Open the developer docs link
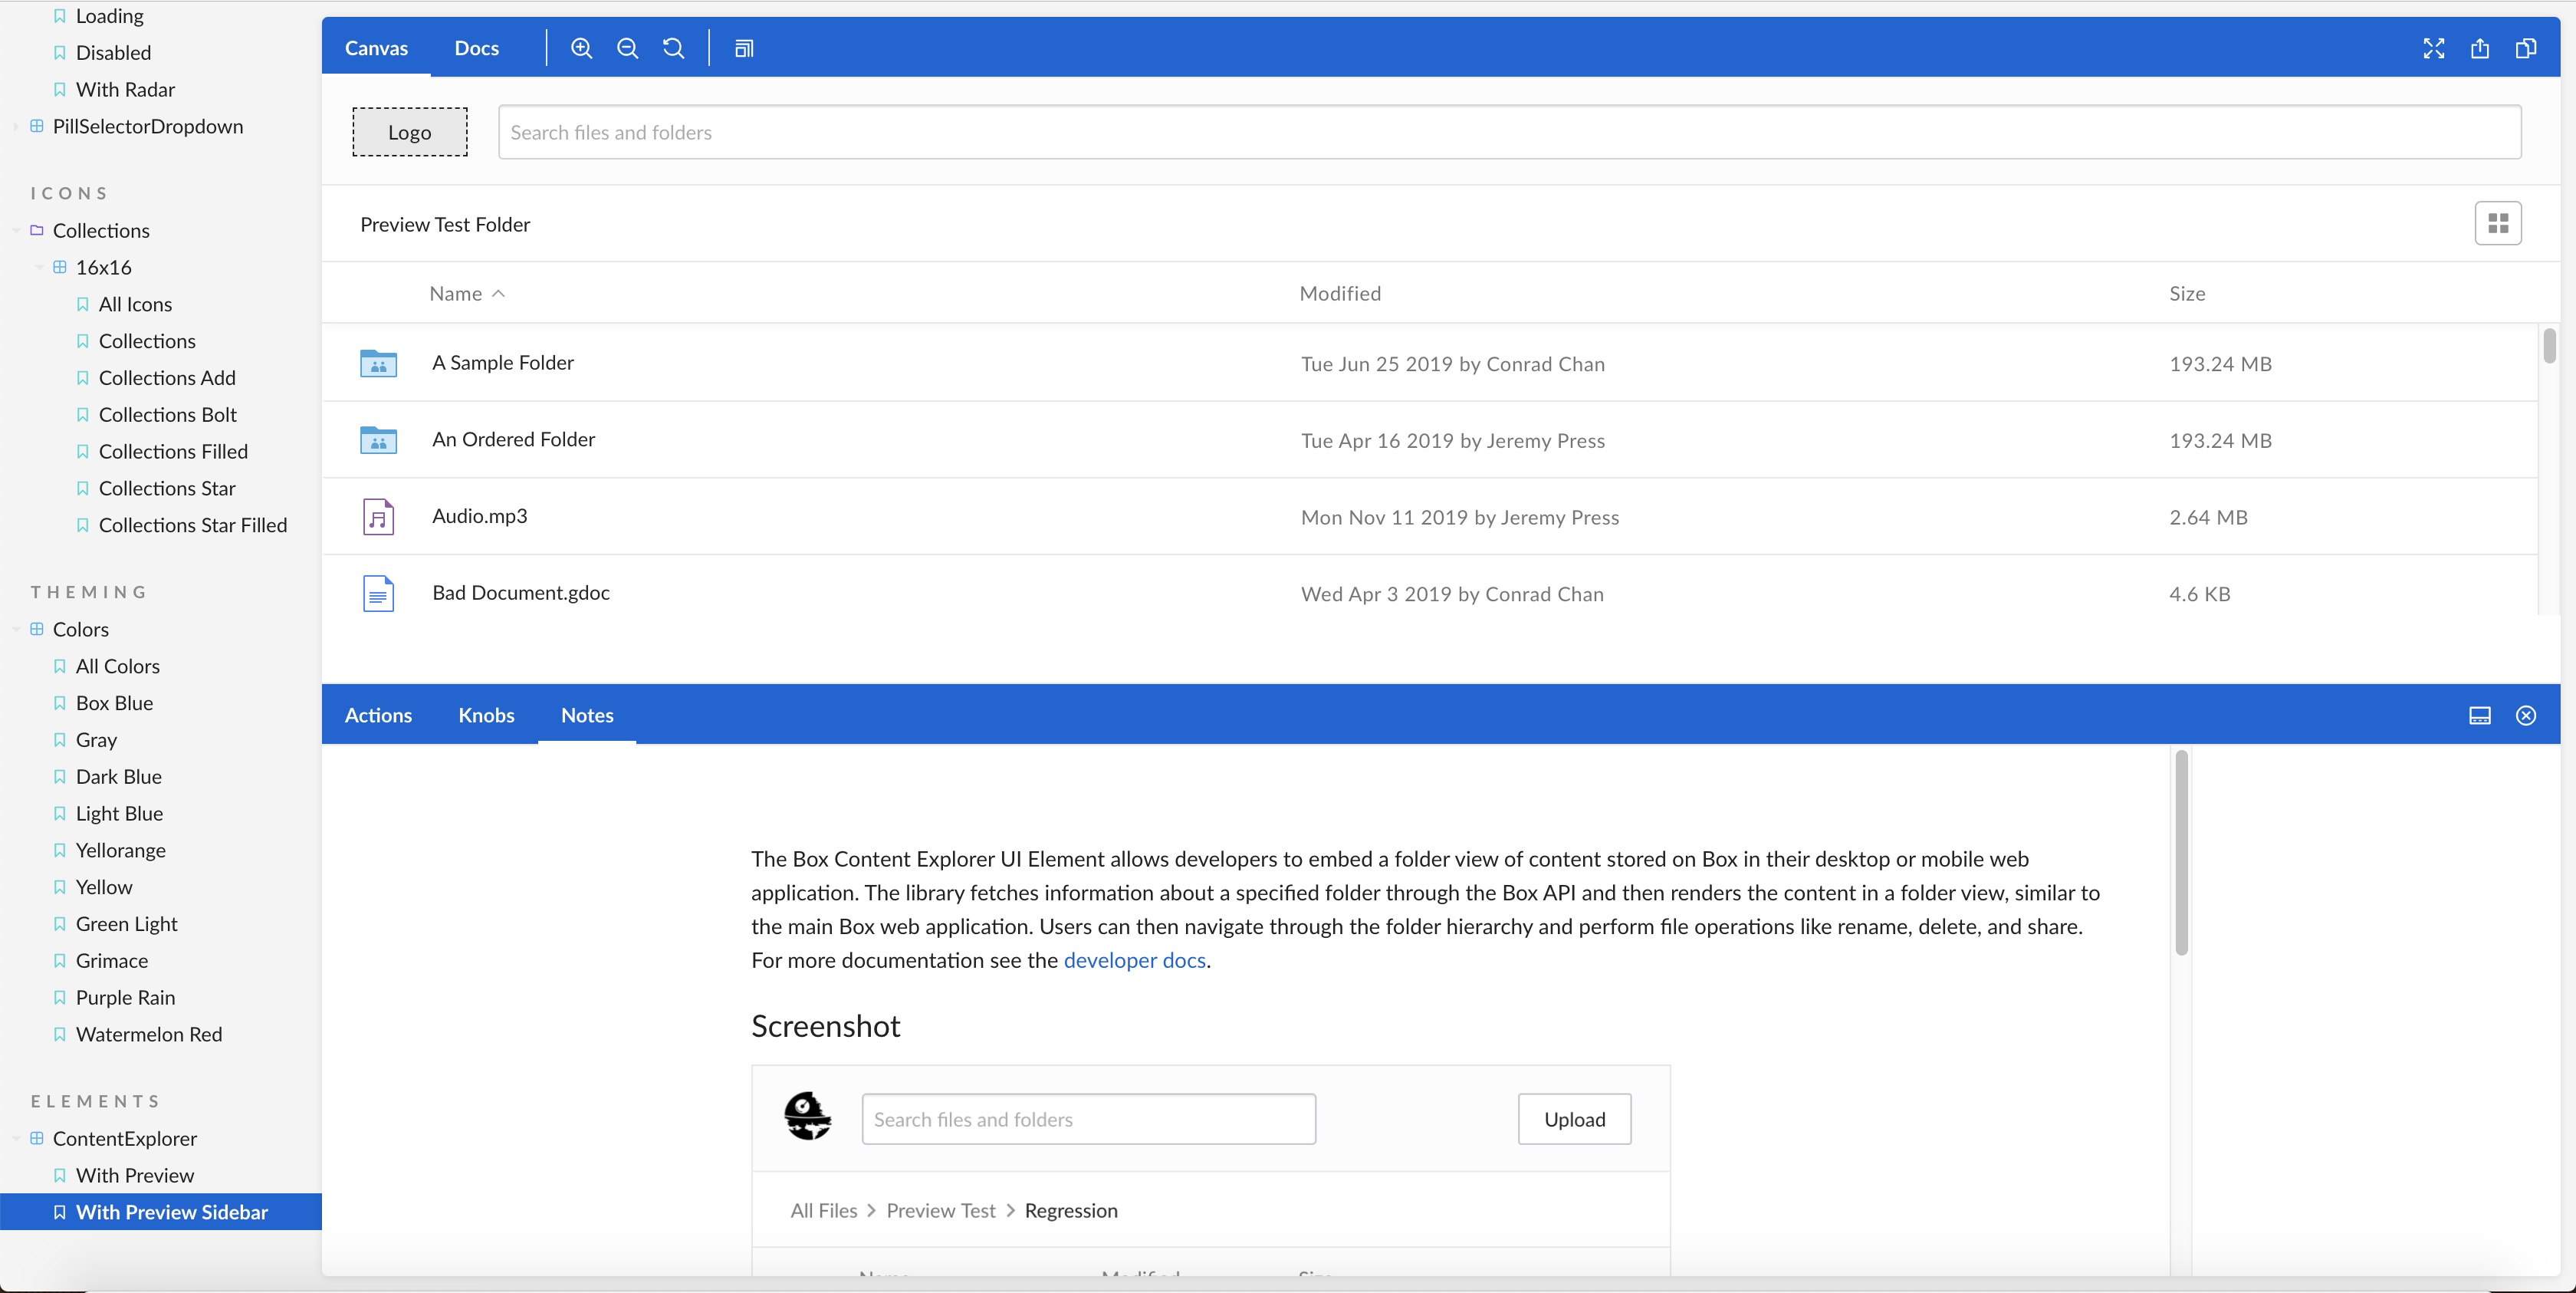Screen dimensions: 2576x1293 (x=1133, y=960)
